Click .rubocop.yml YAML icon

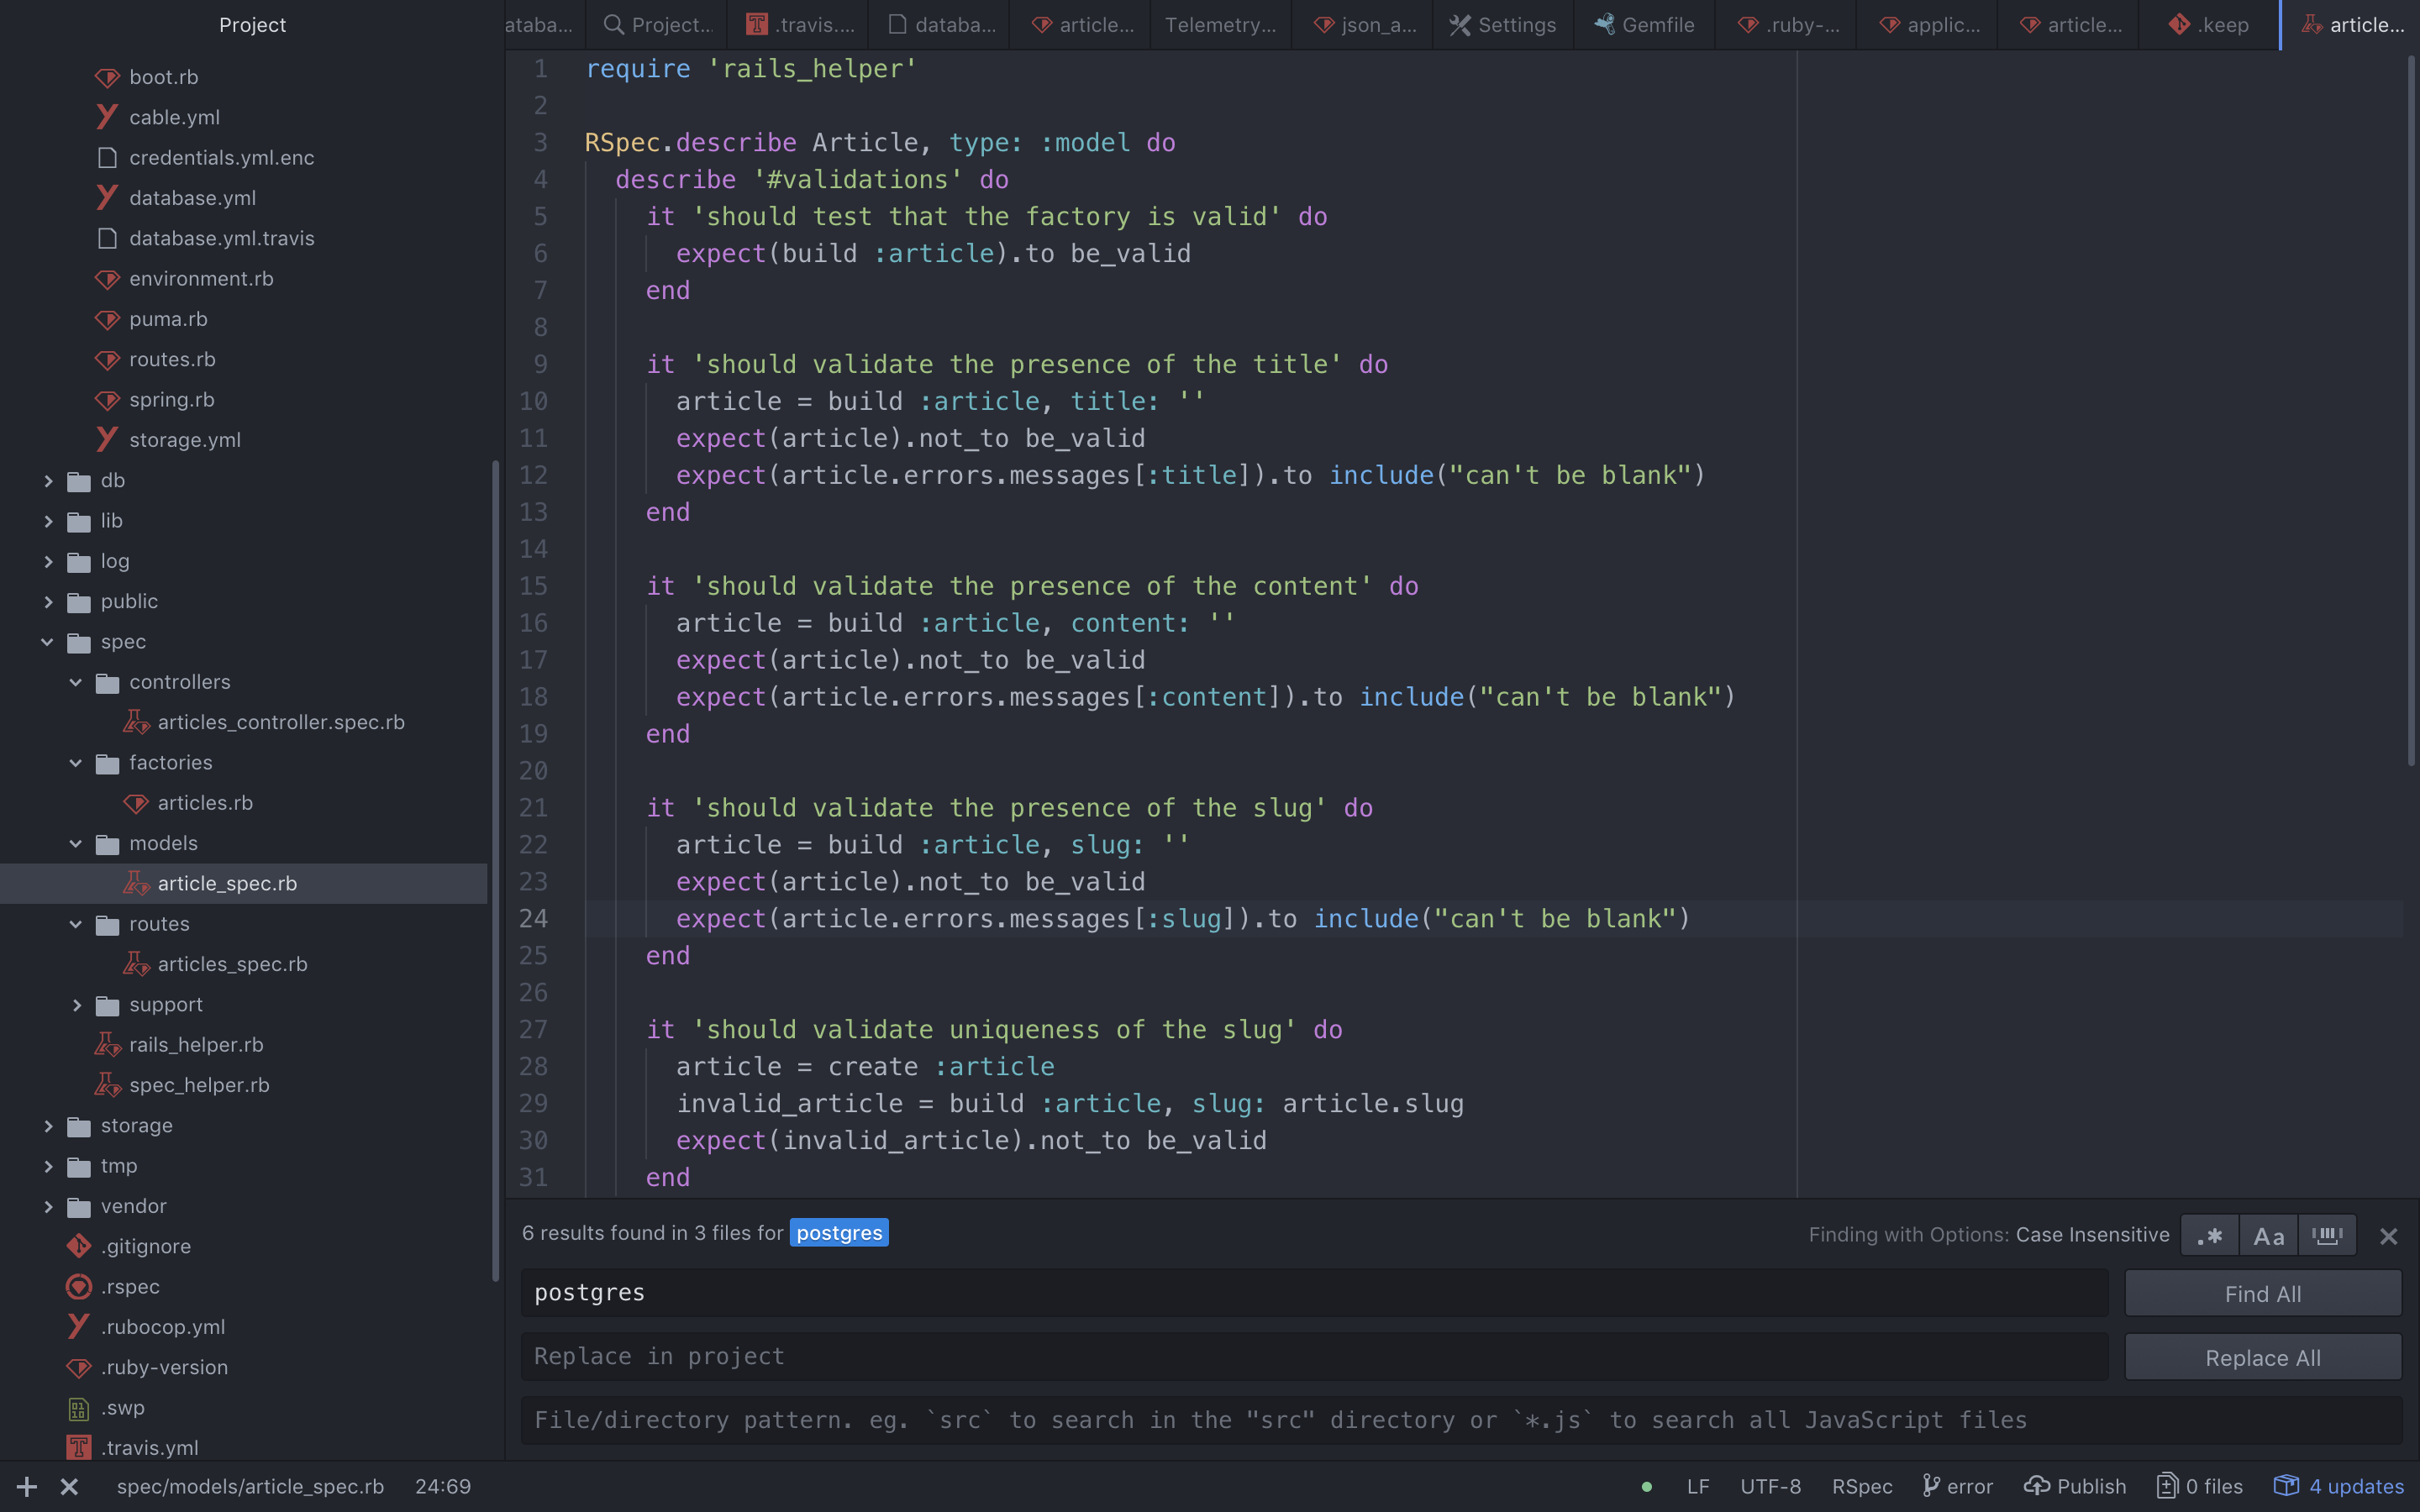point(79,1327)
